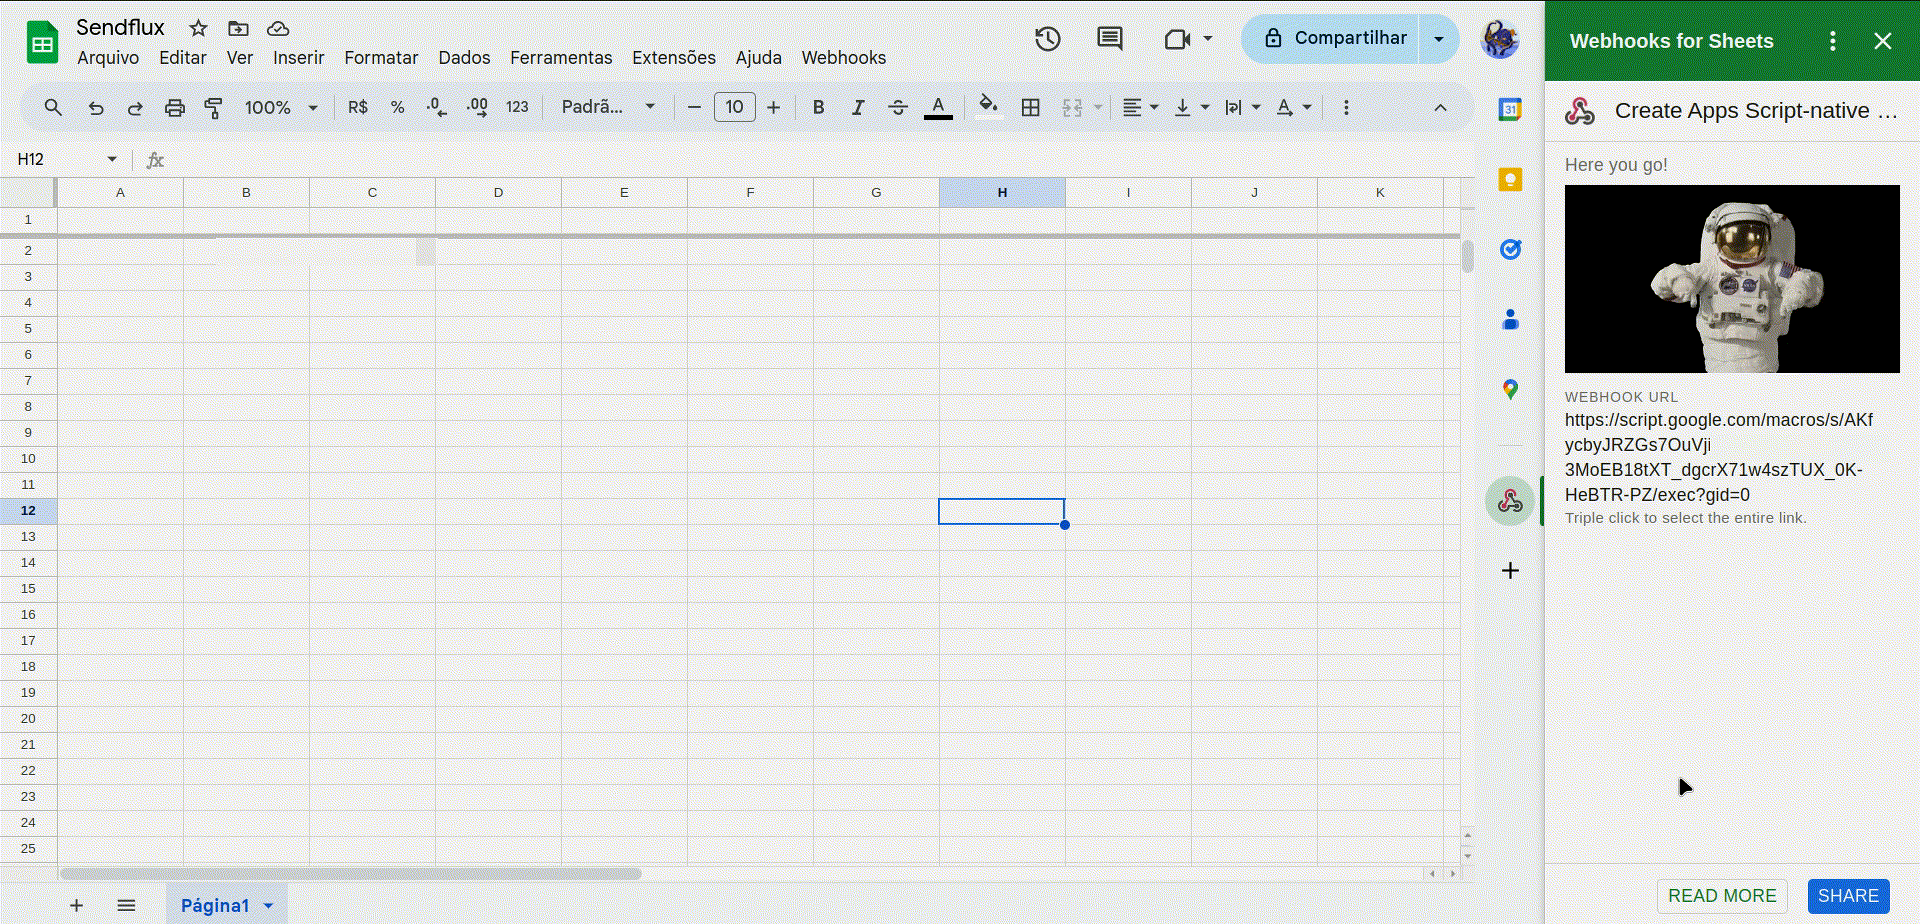
Task: Increase the font size
Action: (x=773, y=107)
